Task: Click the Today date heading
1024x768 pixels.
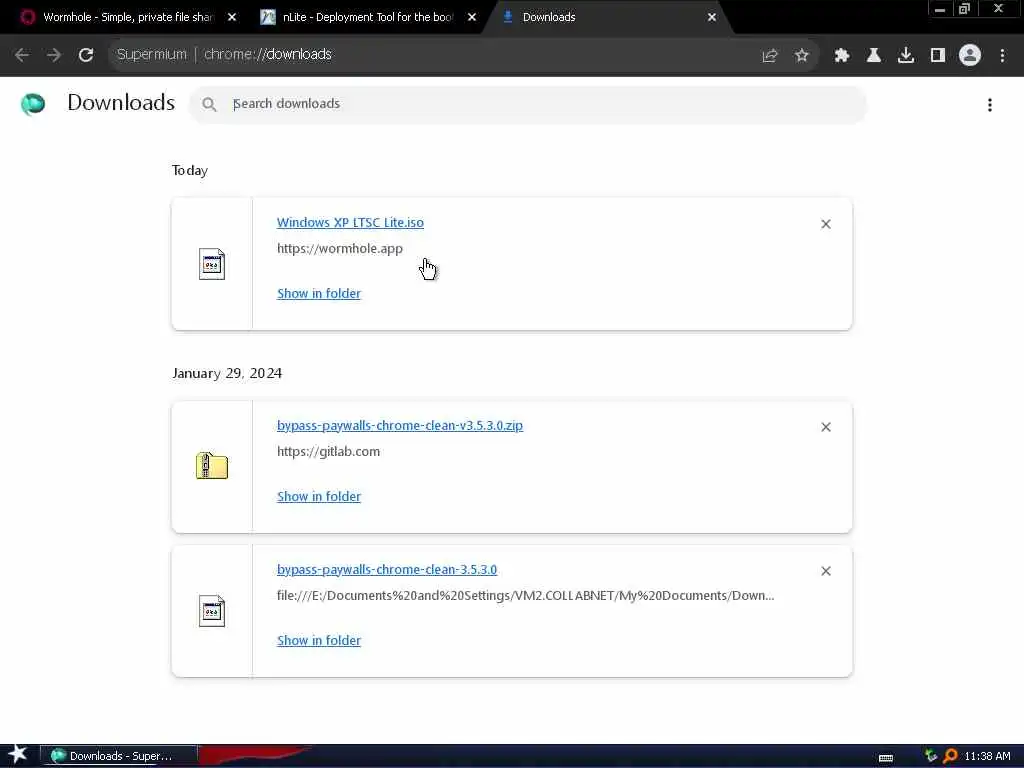Action: point(190,170)
